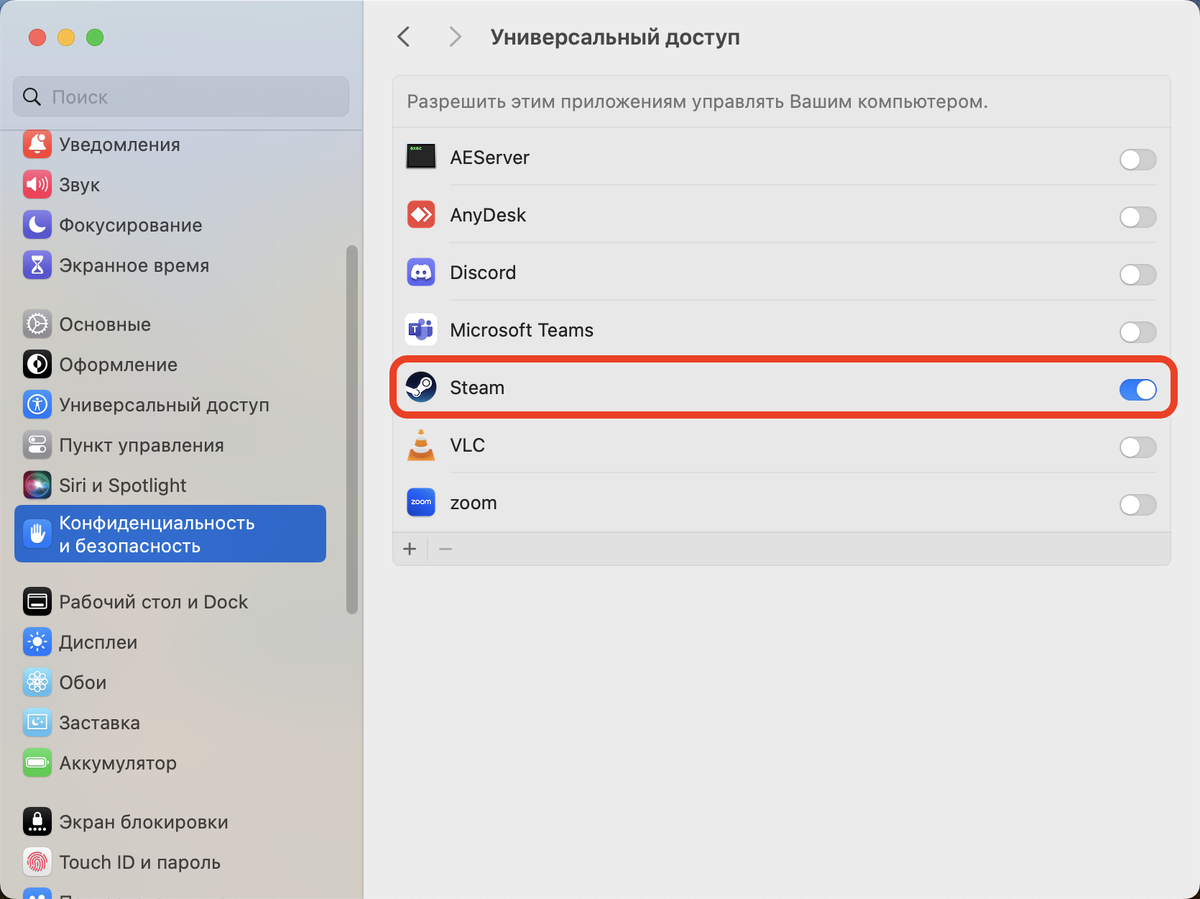Click the zoom app icon
This screenshot has width=1200, height=899.
pyautogui.click(x=421, y=502)
